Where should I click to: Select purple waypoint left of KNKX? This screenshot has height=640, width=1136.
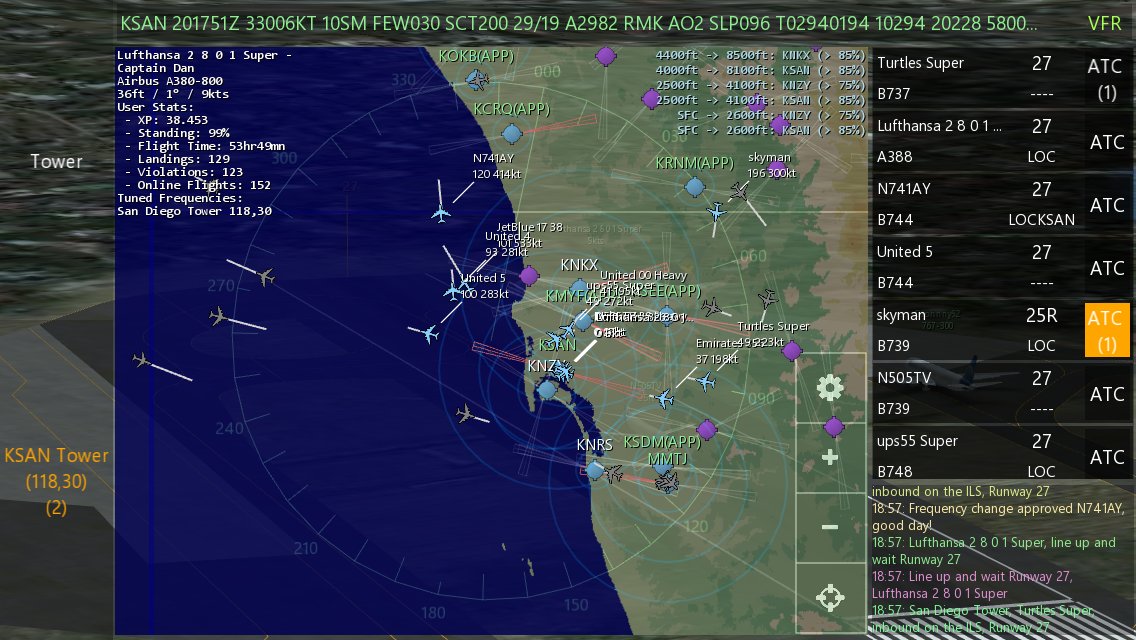[x=530, y=275]
